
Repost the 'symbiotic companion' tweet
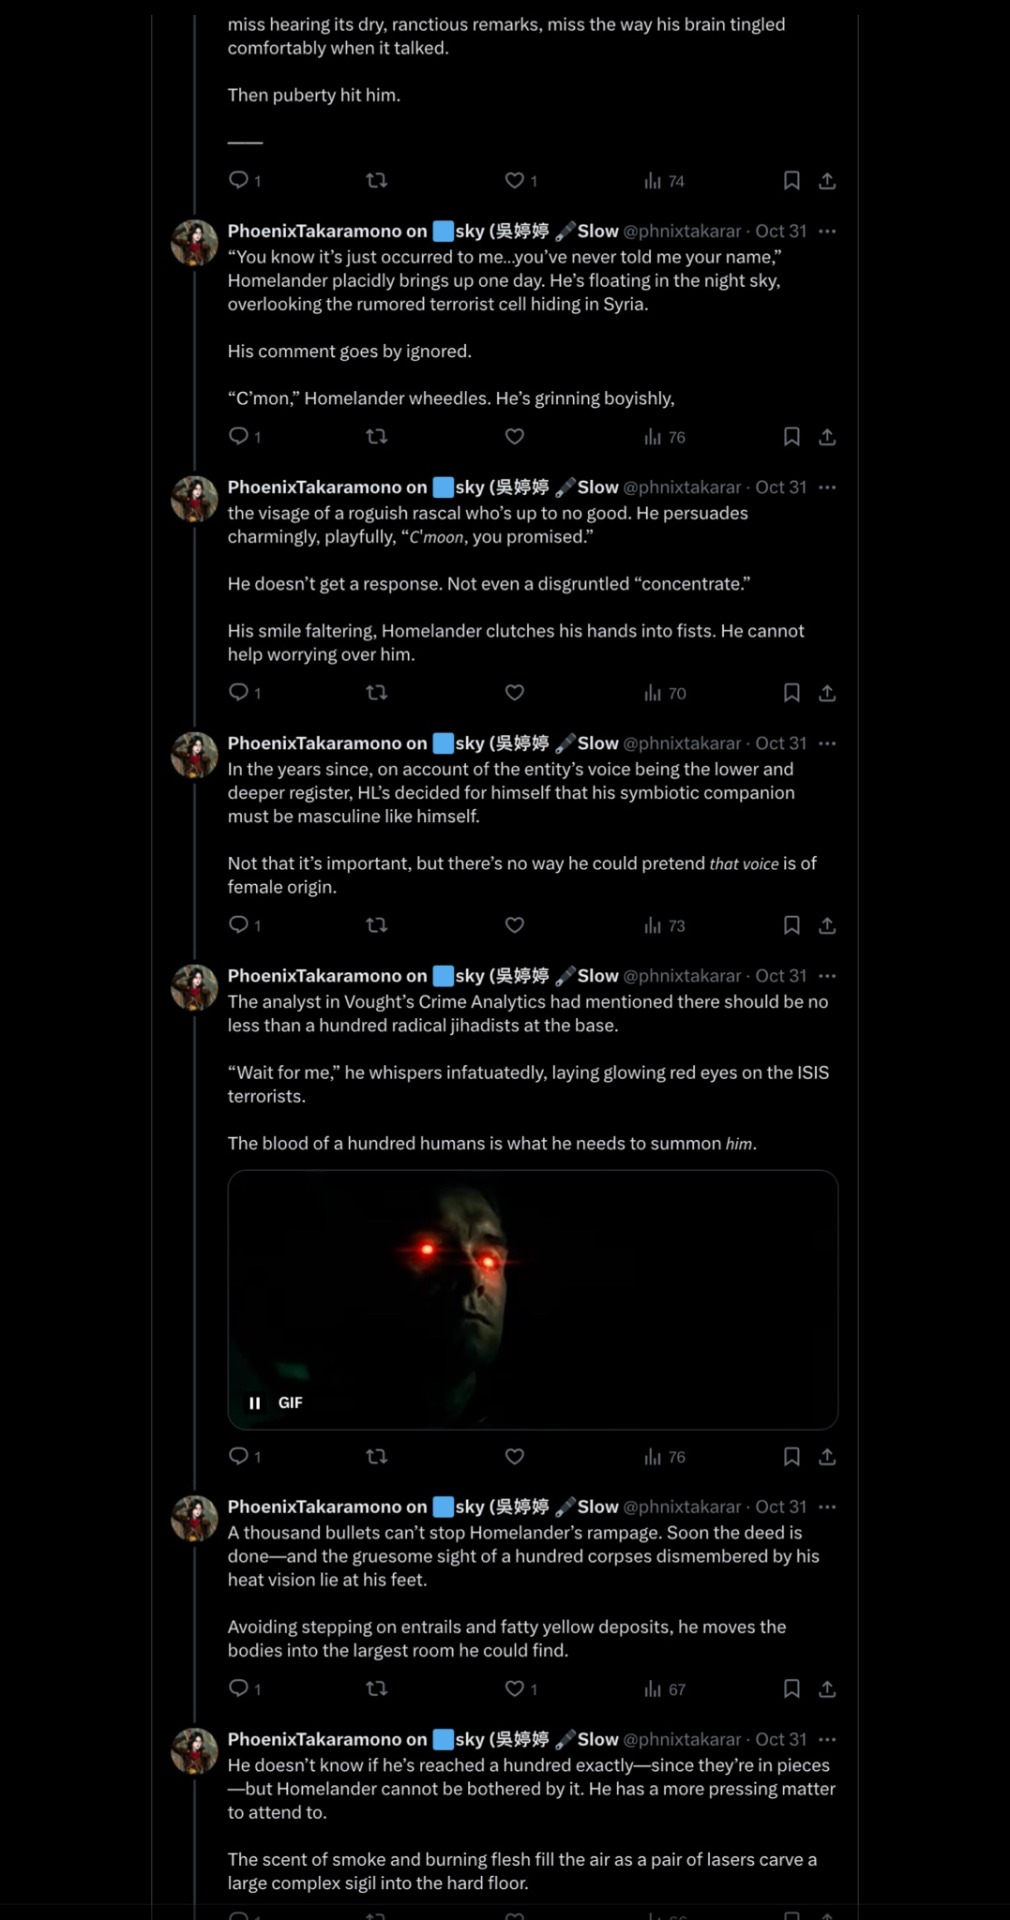tap(376, 925)
